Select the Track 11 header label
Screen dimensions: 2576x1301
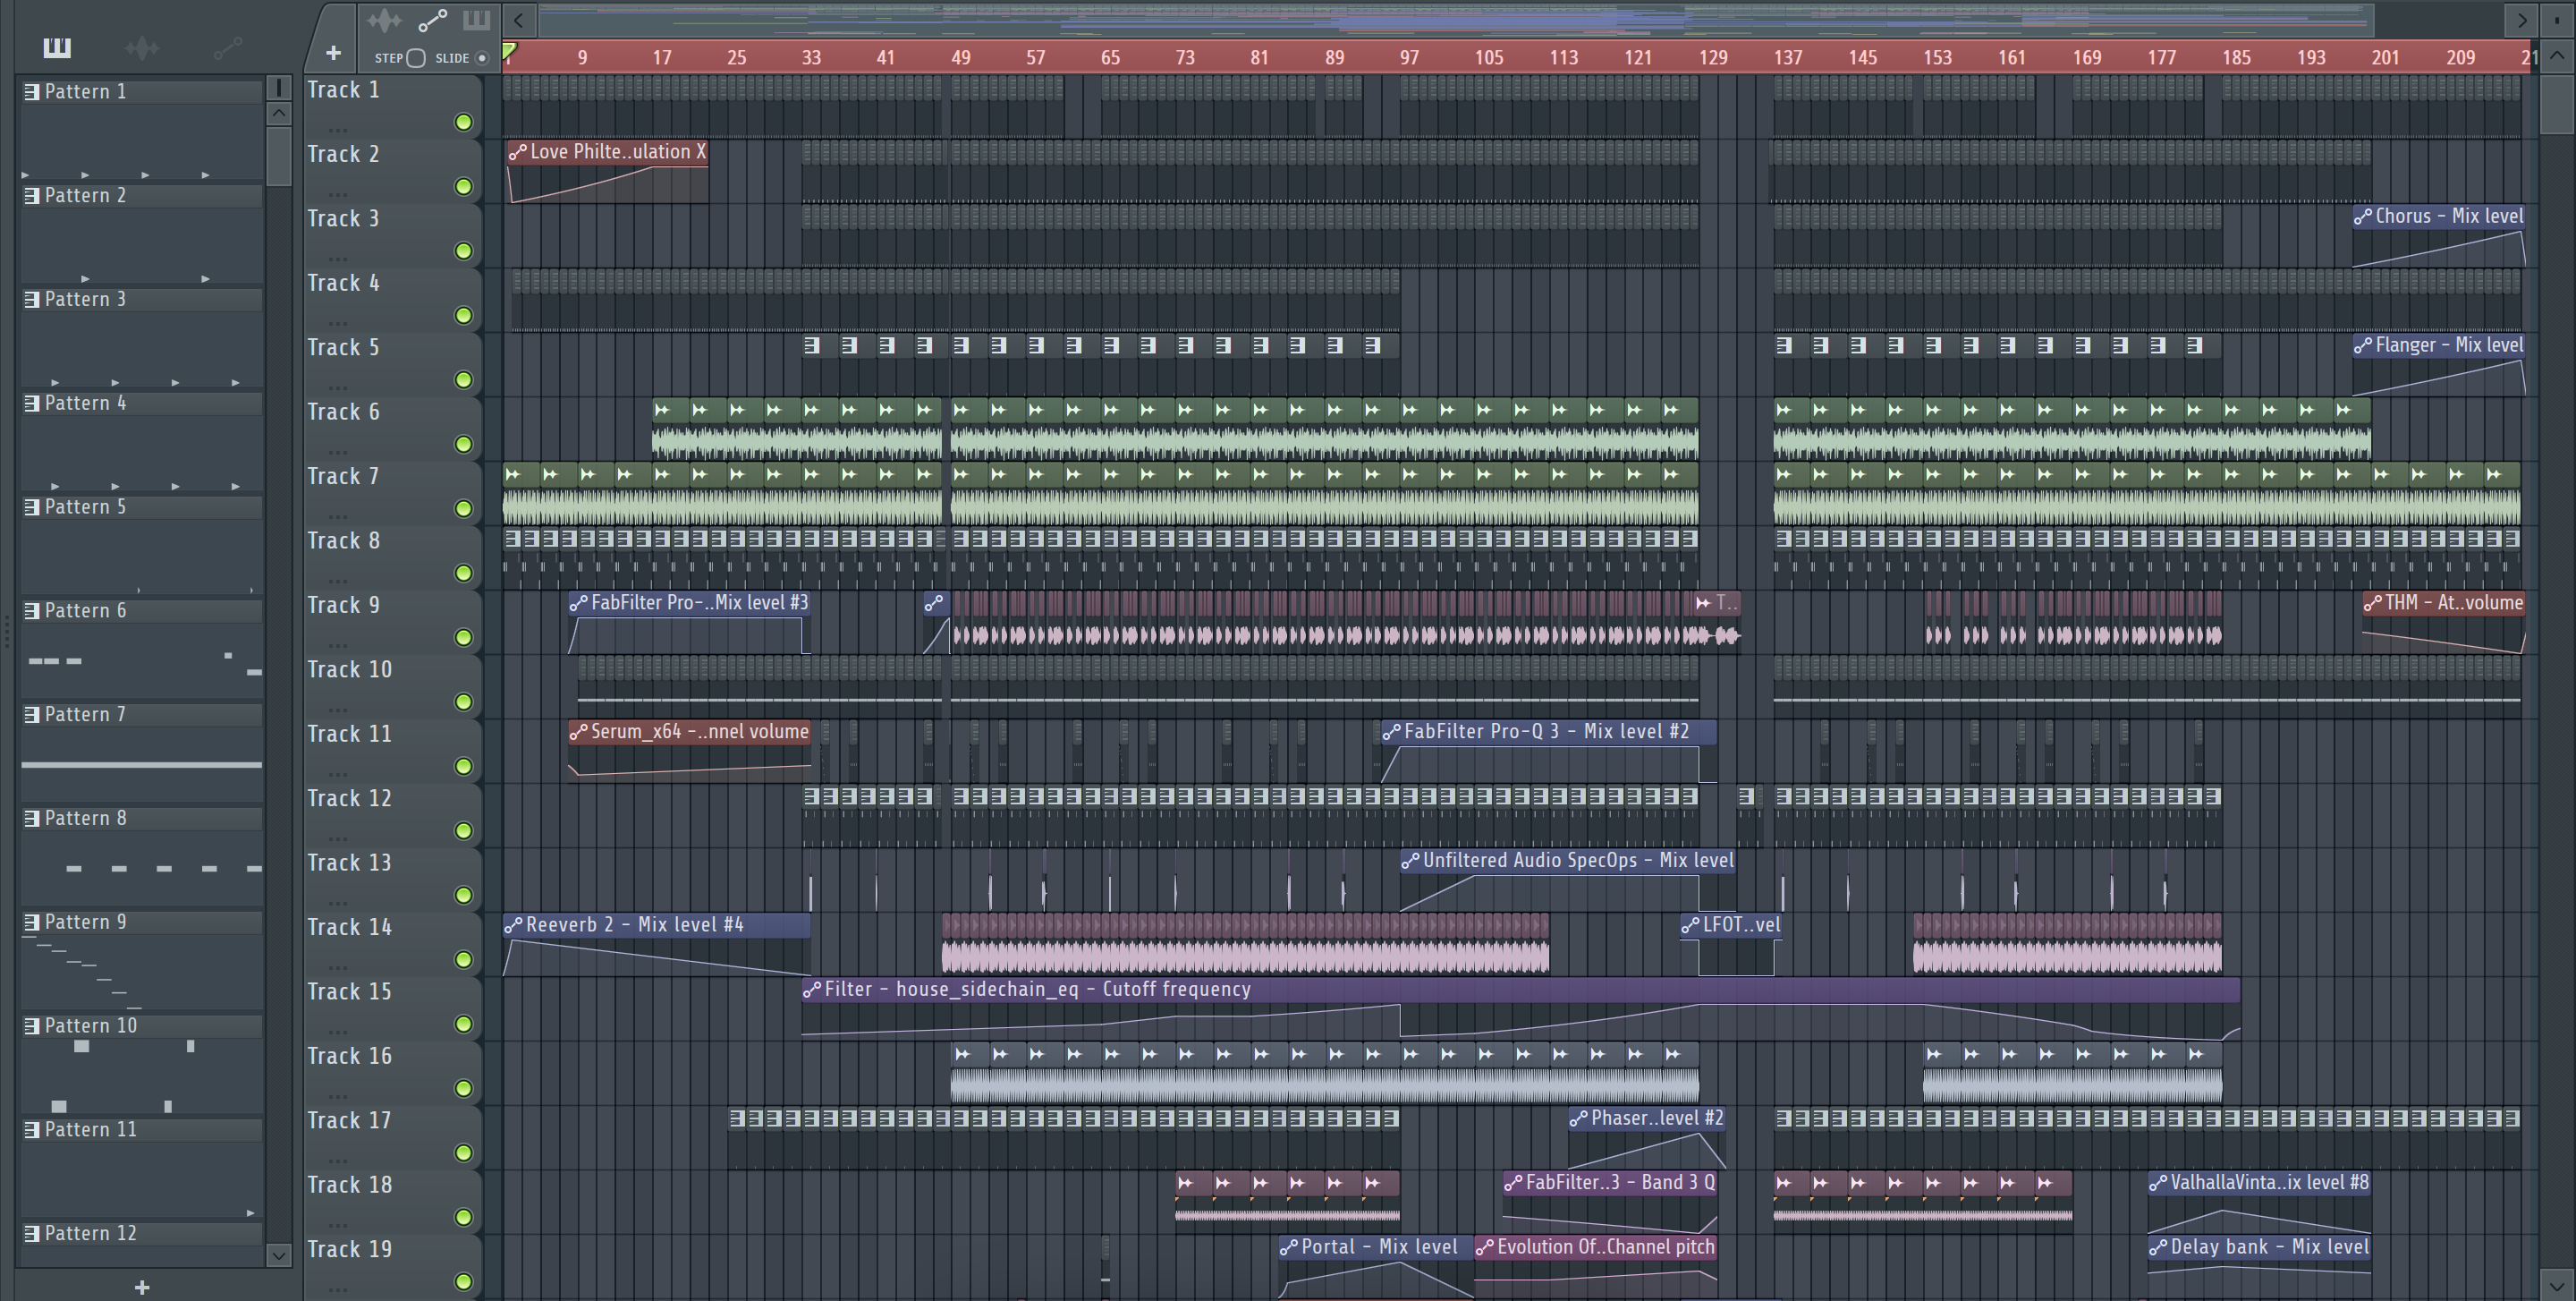pyautogui.click(x=349, y=735)
